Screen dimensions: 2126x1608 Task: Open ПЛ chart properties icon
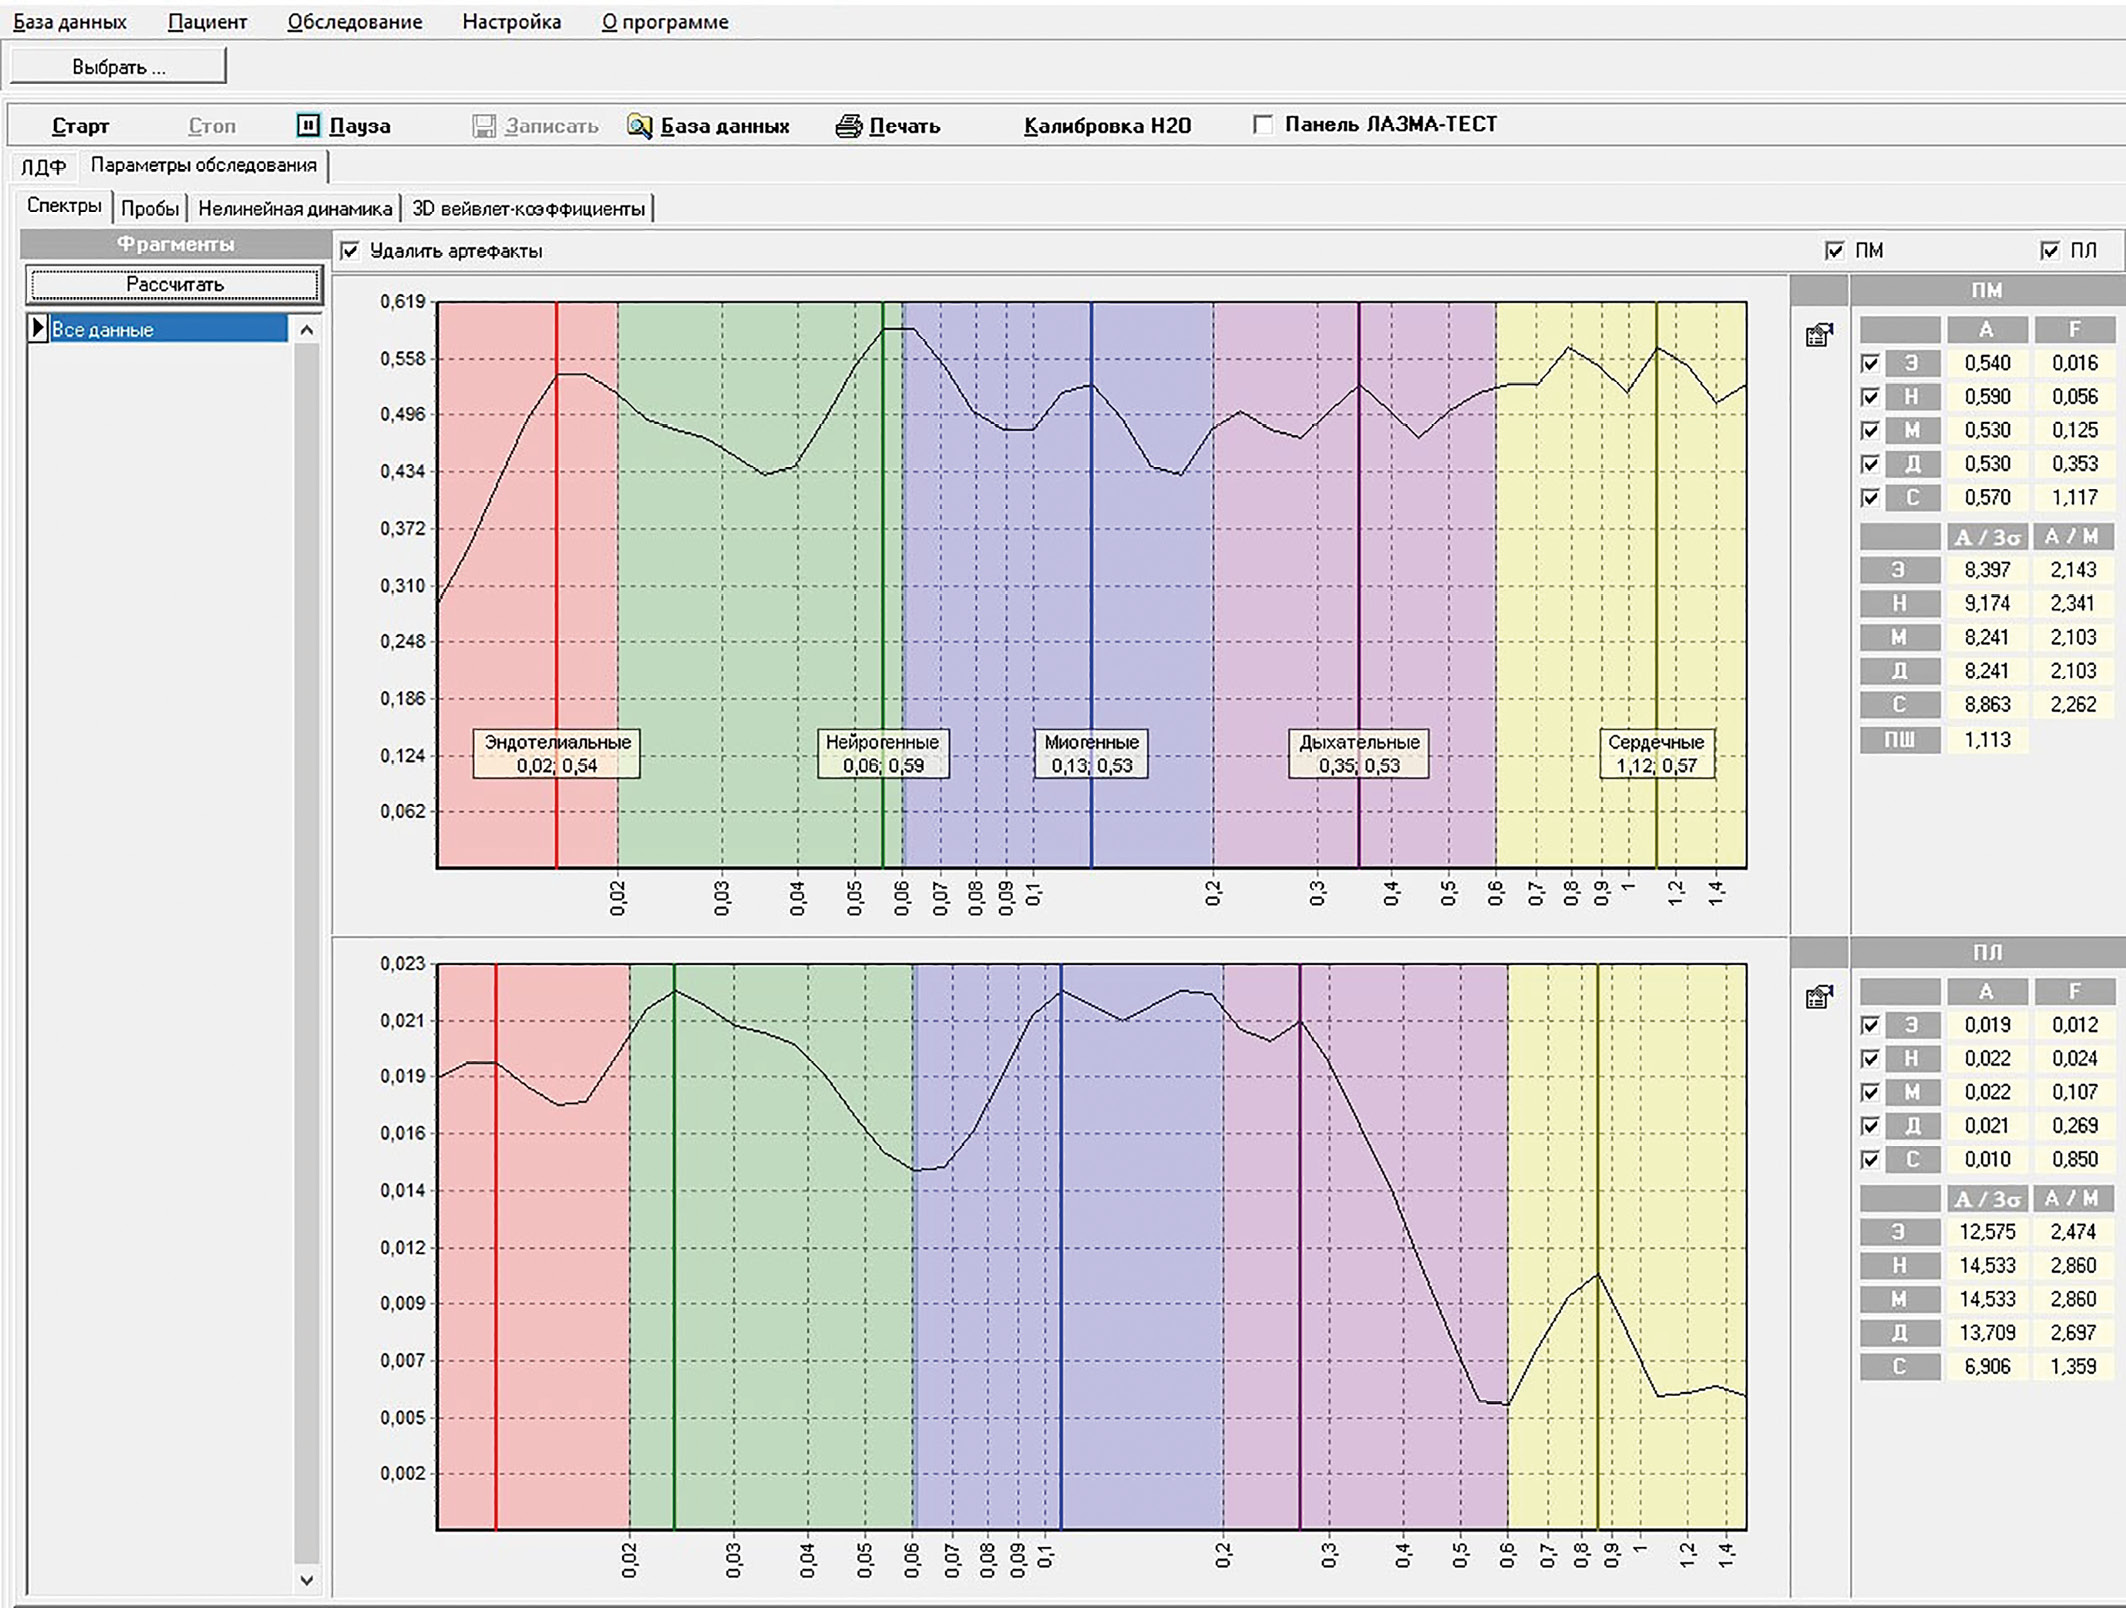tap(1819, 997)
